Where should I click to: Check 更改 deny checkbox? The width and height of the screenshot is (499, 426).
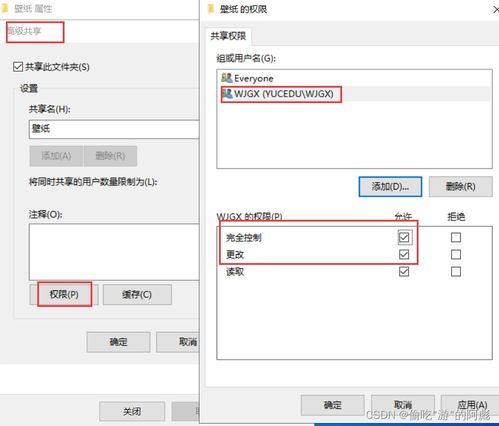coord(456,255)
